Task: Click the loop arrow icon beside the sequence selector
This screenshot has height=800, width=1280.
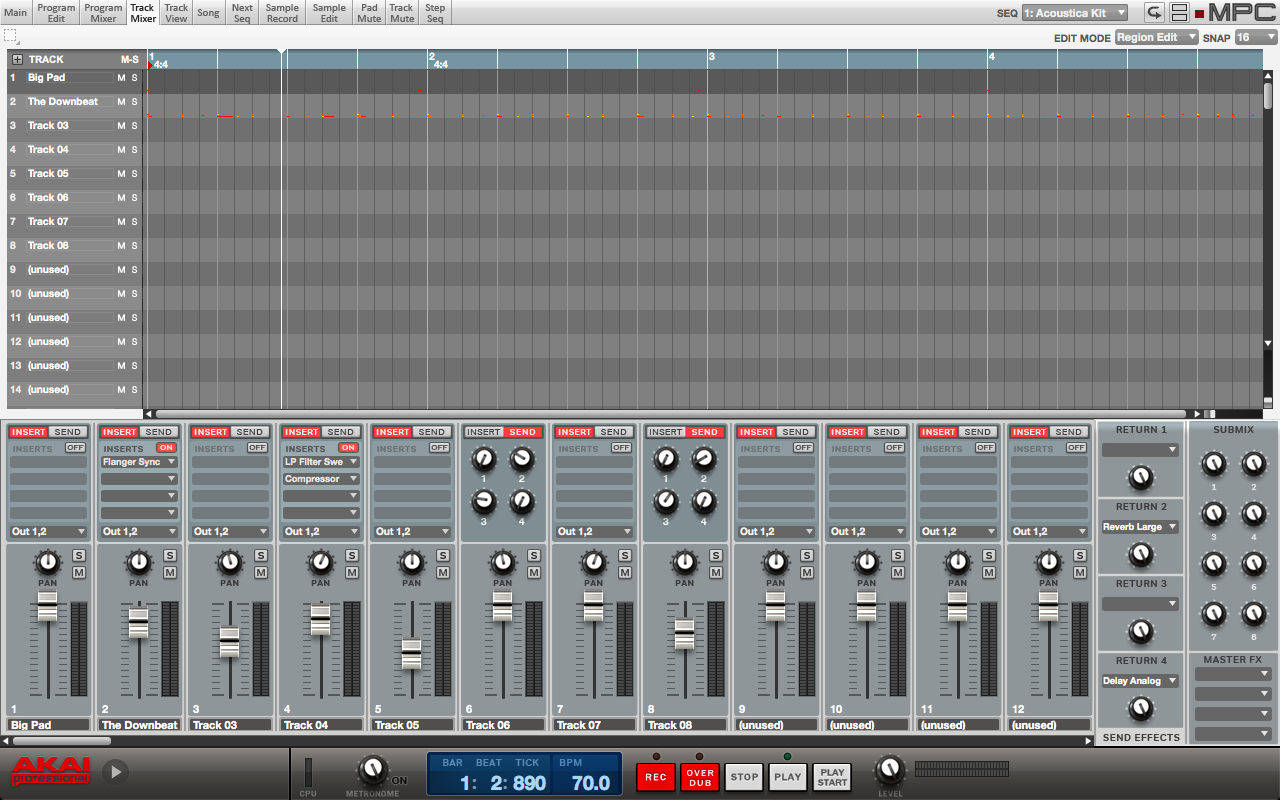Action: [x=1154, y=13]
